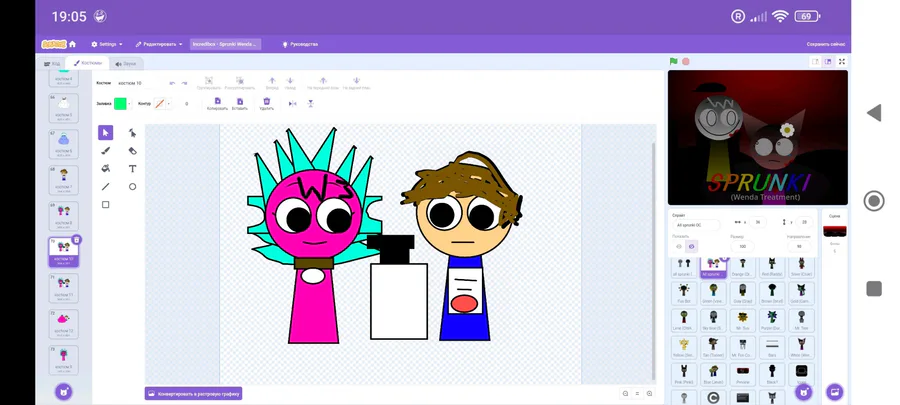Click the sprite y position field
The height and width of the screenshot is (405, 900).
pos(804,222)
